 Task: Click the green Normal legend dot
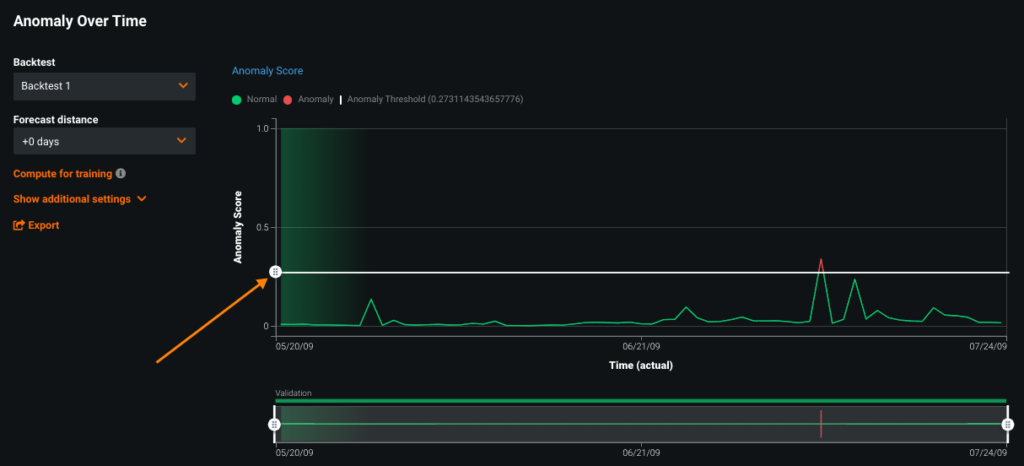click(237, 100)
